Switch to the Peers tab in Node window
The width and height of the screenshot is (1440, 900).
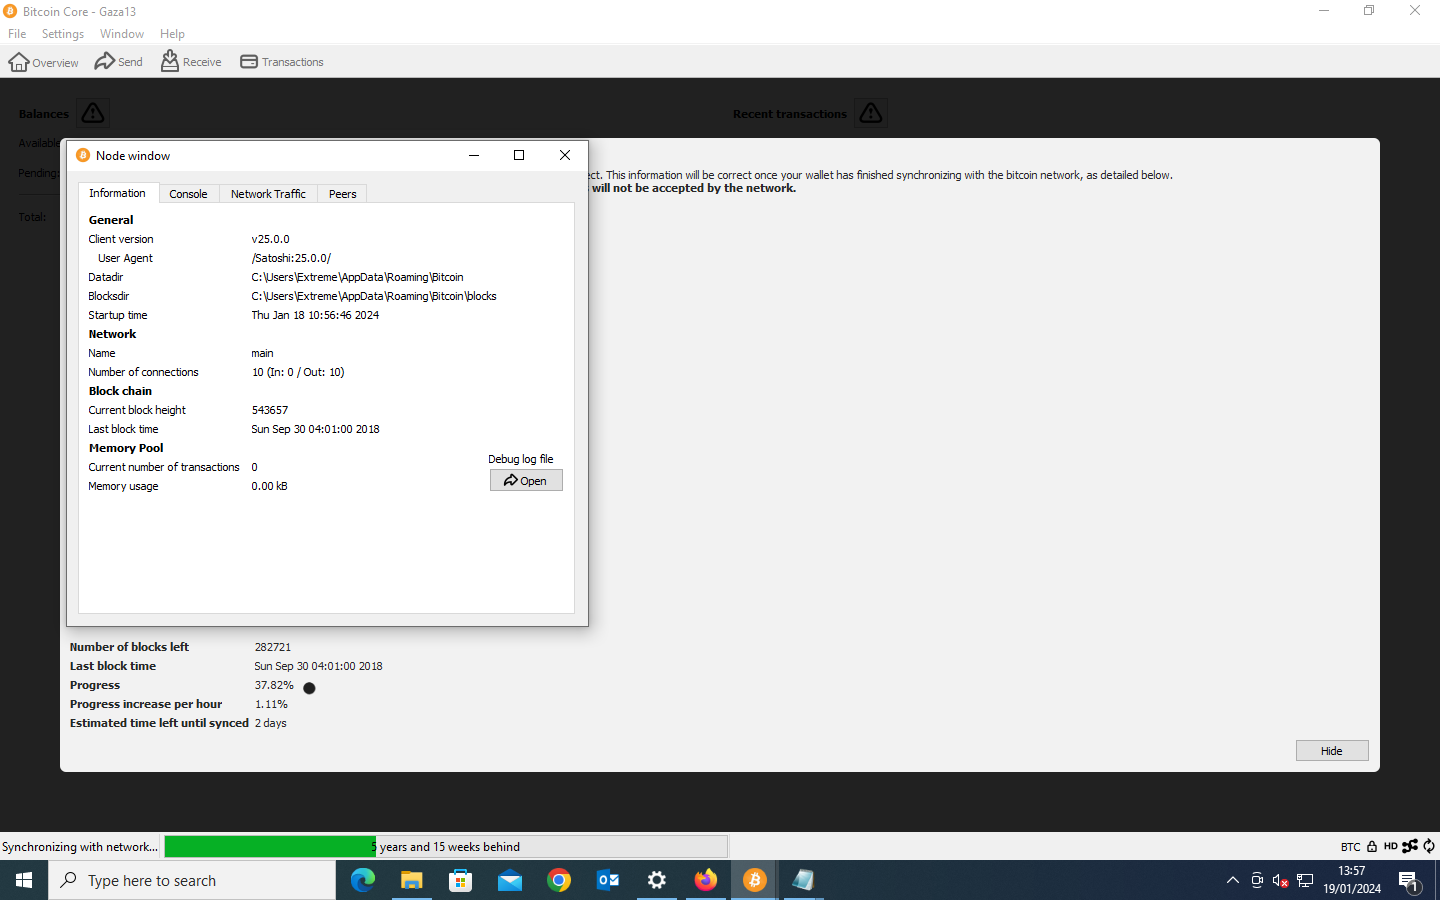[343, 194]
